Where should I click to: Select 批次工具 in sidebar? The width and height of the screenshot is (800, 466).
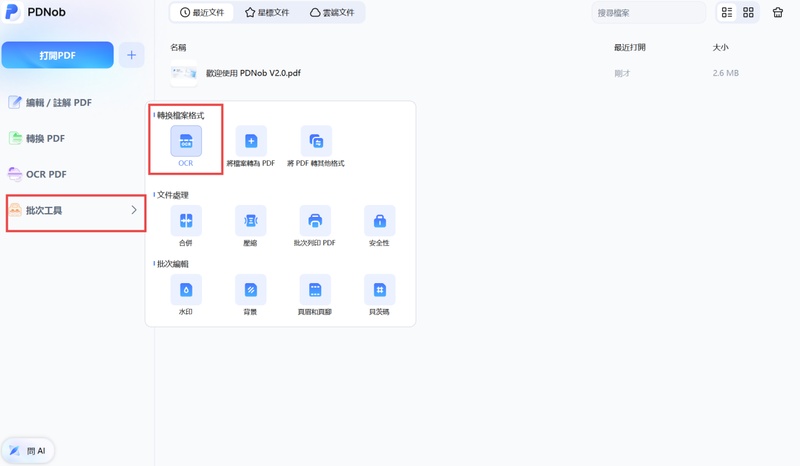(76, 210)
